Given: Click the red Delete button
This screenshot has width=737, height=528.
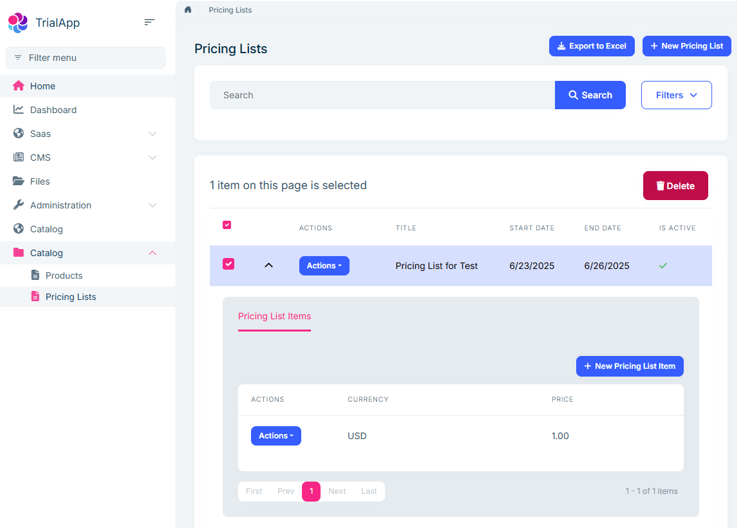Looking at the screenshot, I should coord(675,186).
